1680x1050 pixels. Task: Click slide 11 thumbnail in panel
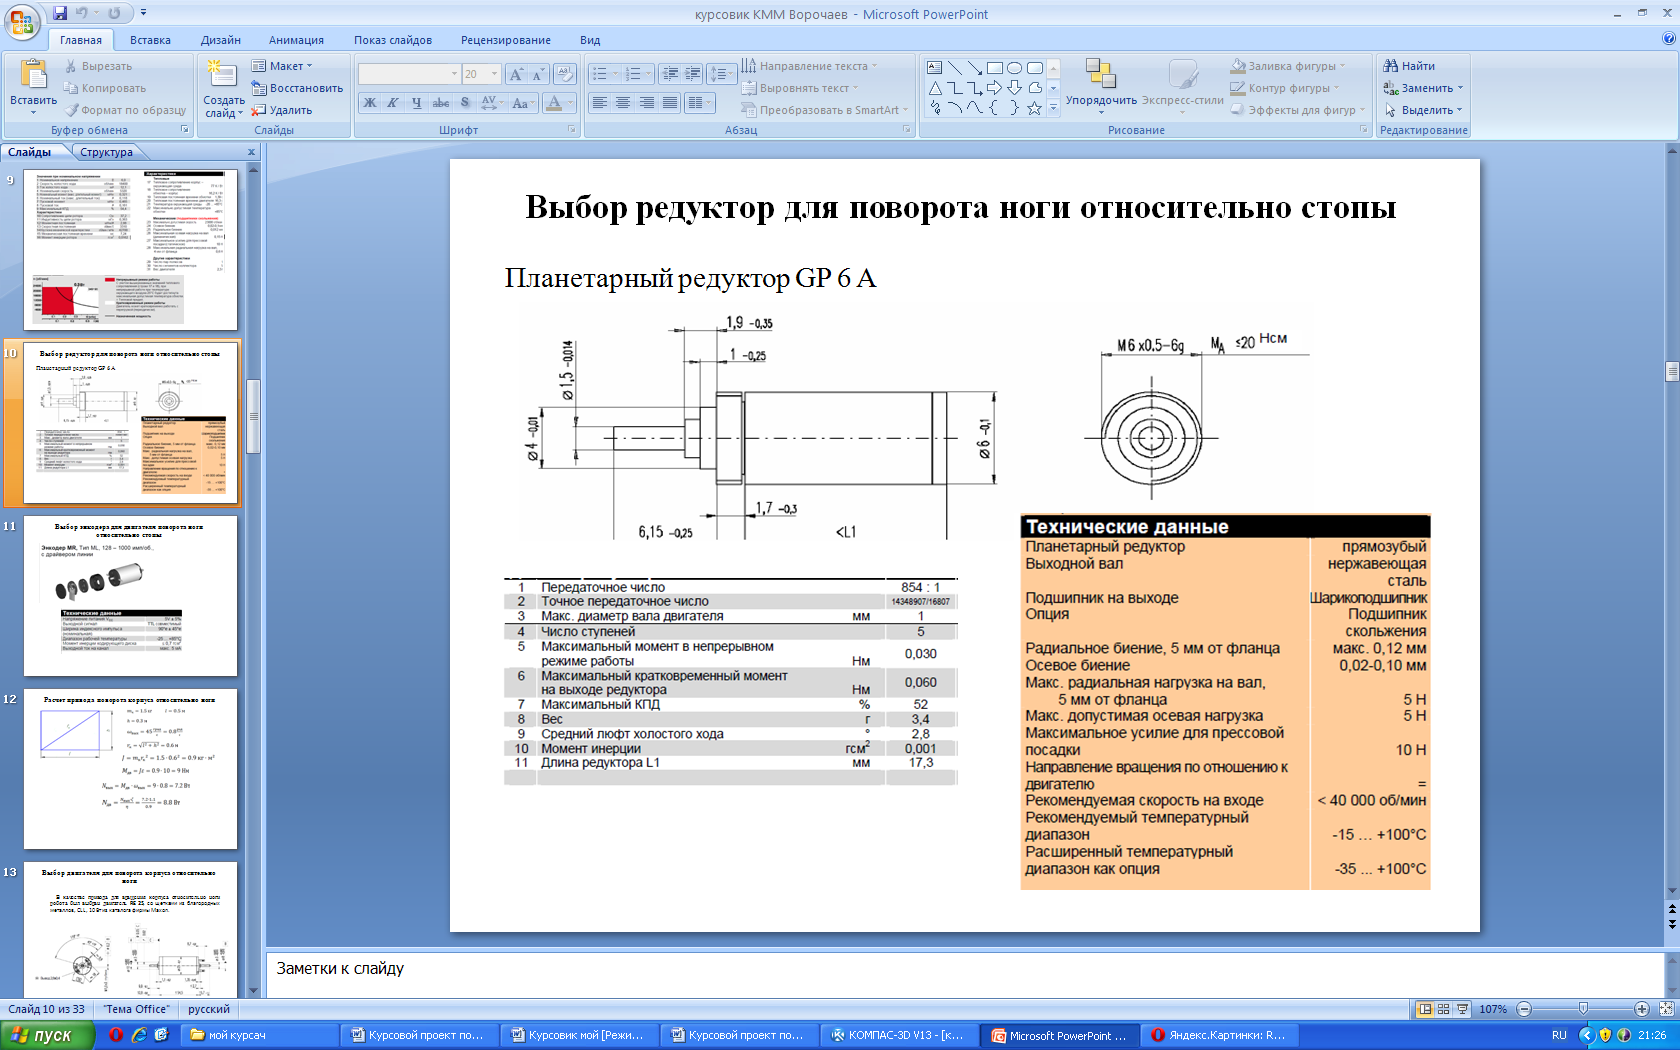pos(131,596)
